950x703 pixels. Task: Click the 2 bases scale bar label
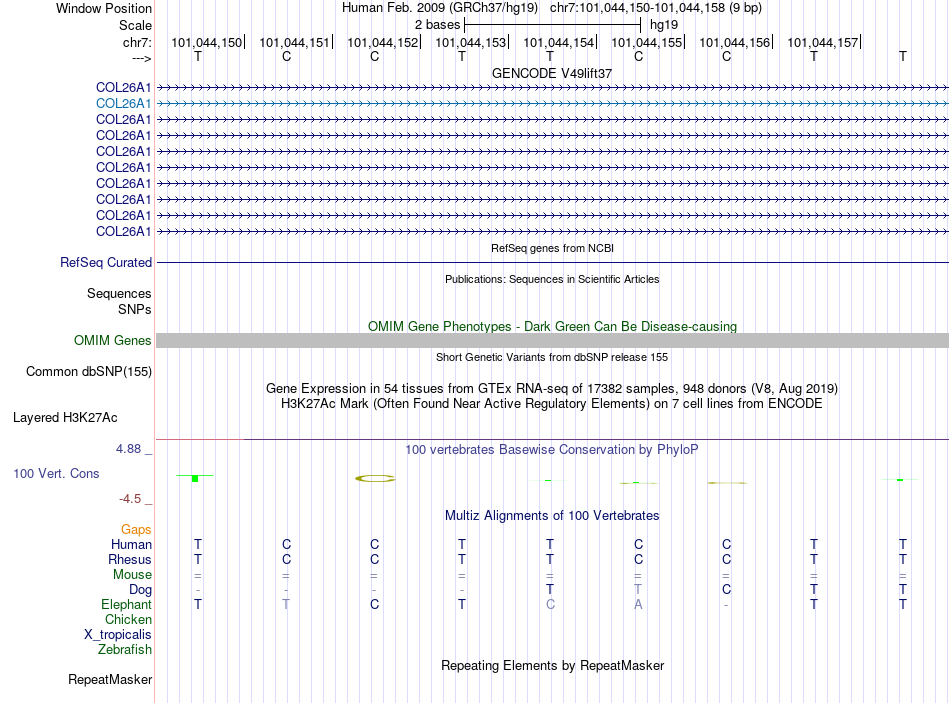point(437,25)
